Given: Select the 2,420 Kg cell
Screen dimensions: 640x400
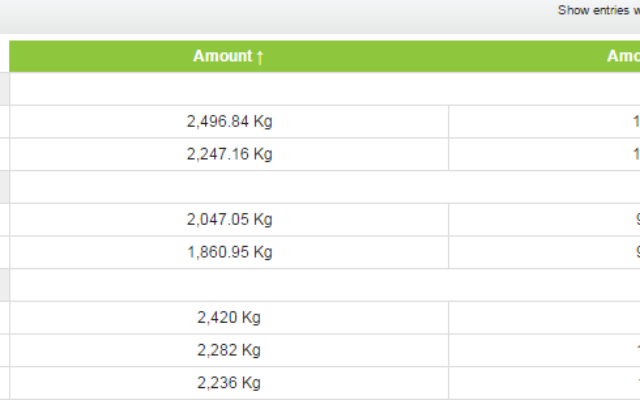Looking at the screenshot, I should 229,318.
